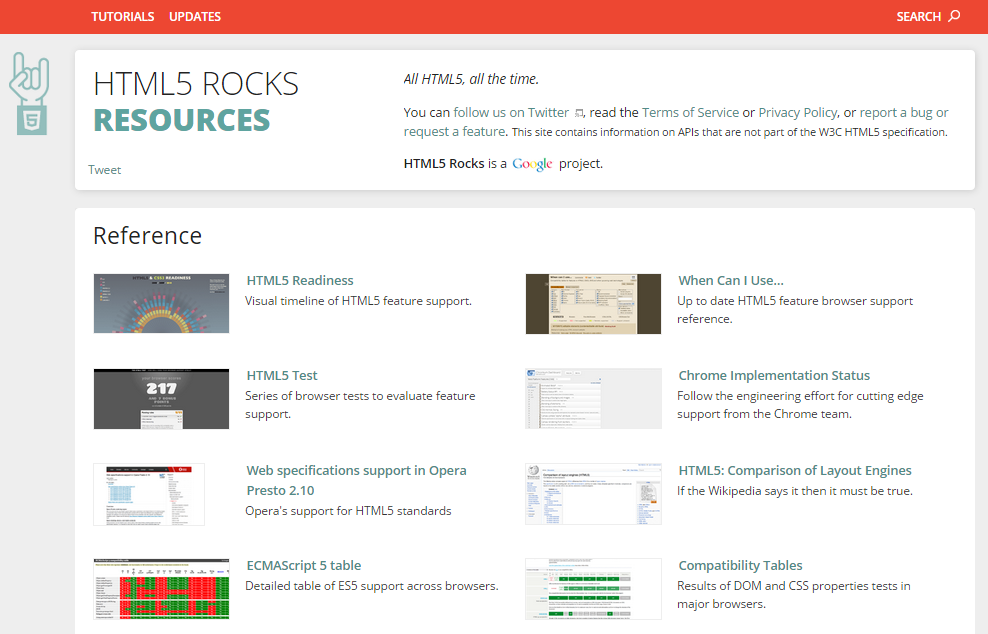This screenshot has height=634, width=988.
Task: Click the search magnifier icon
Action: [x=955, y=16]
